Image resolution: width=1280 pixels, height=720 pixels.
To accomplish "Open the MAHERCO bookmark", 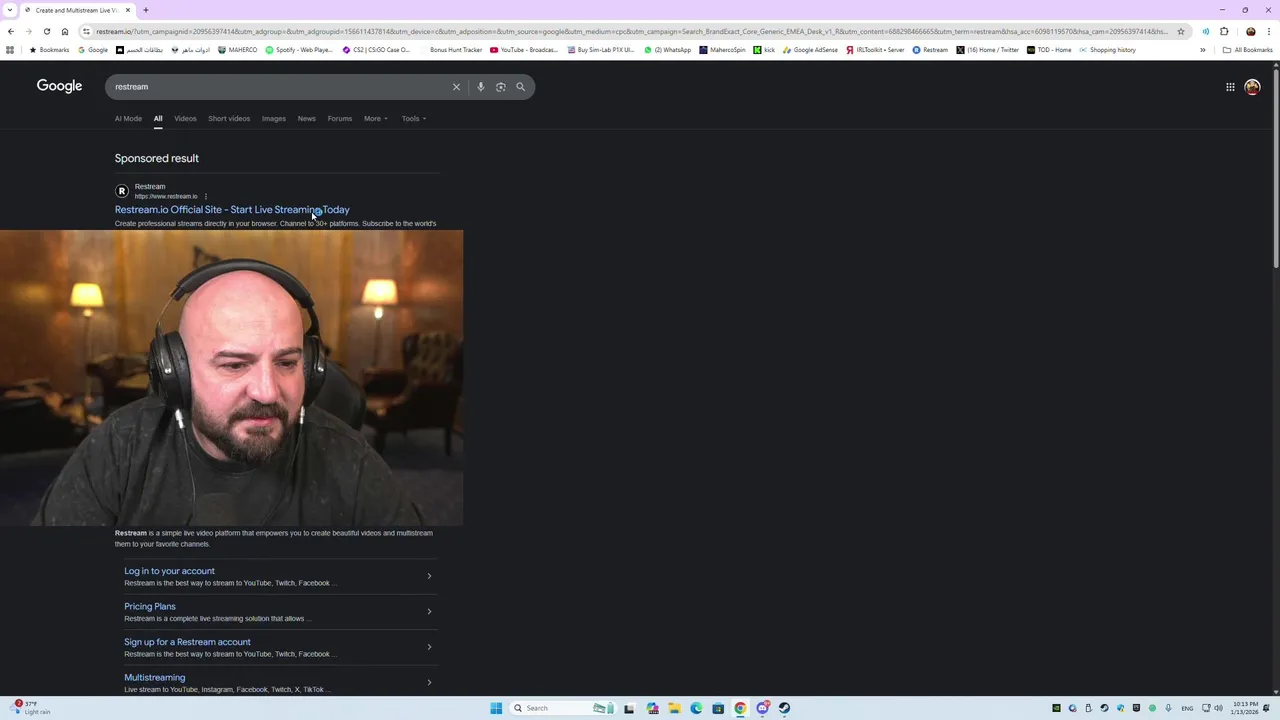I will [x=237, y=50].
